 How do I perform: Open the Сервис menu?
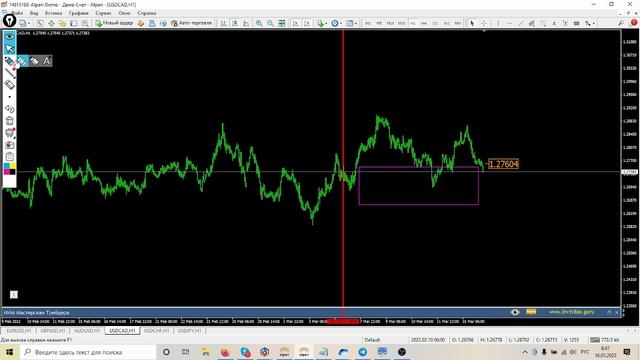pos(103,13)
